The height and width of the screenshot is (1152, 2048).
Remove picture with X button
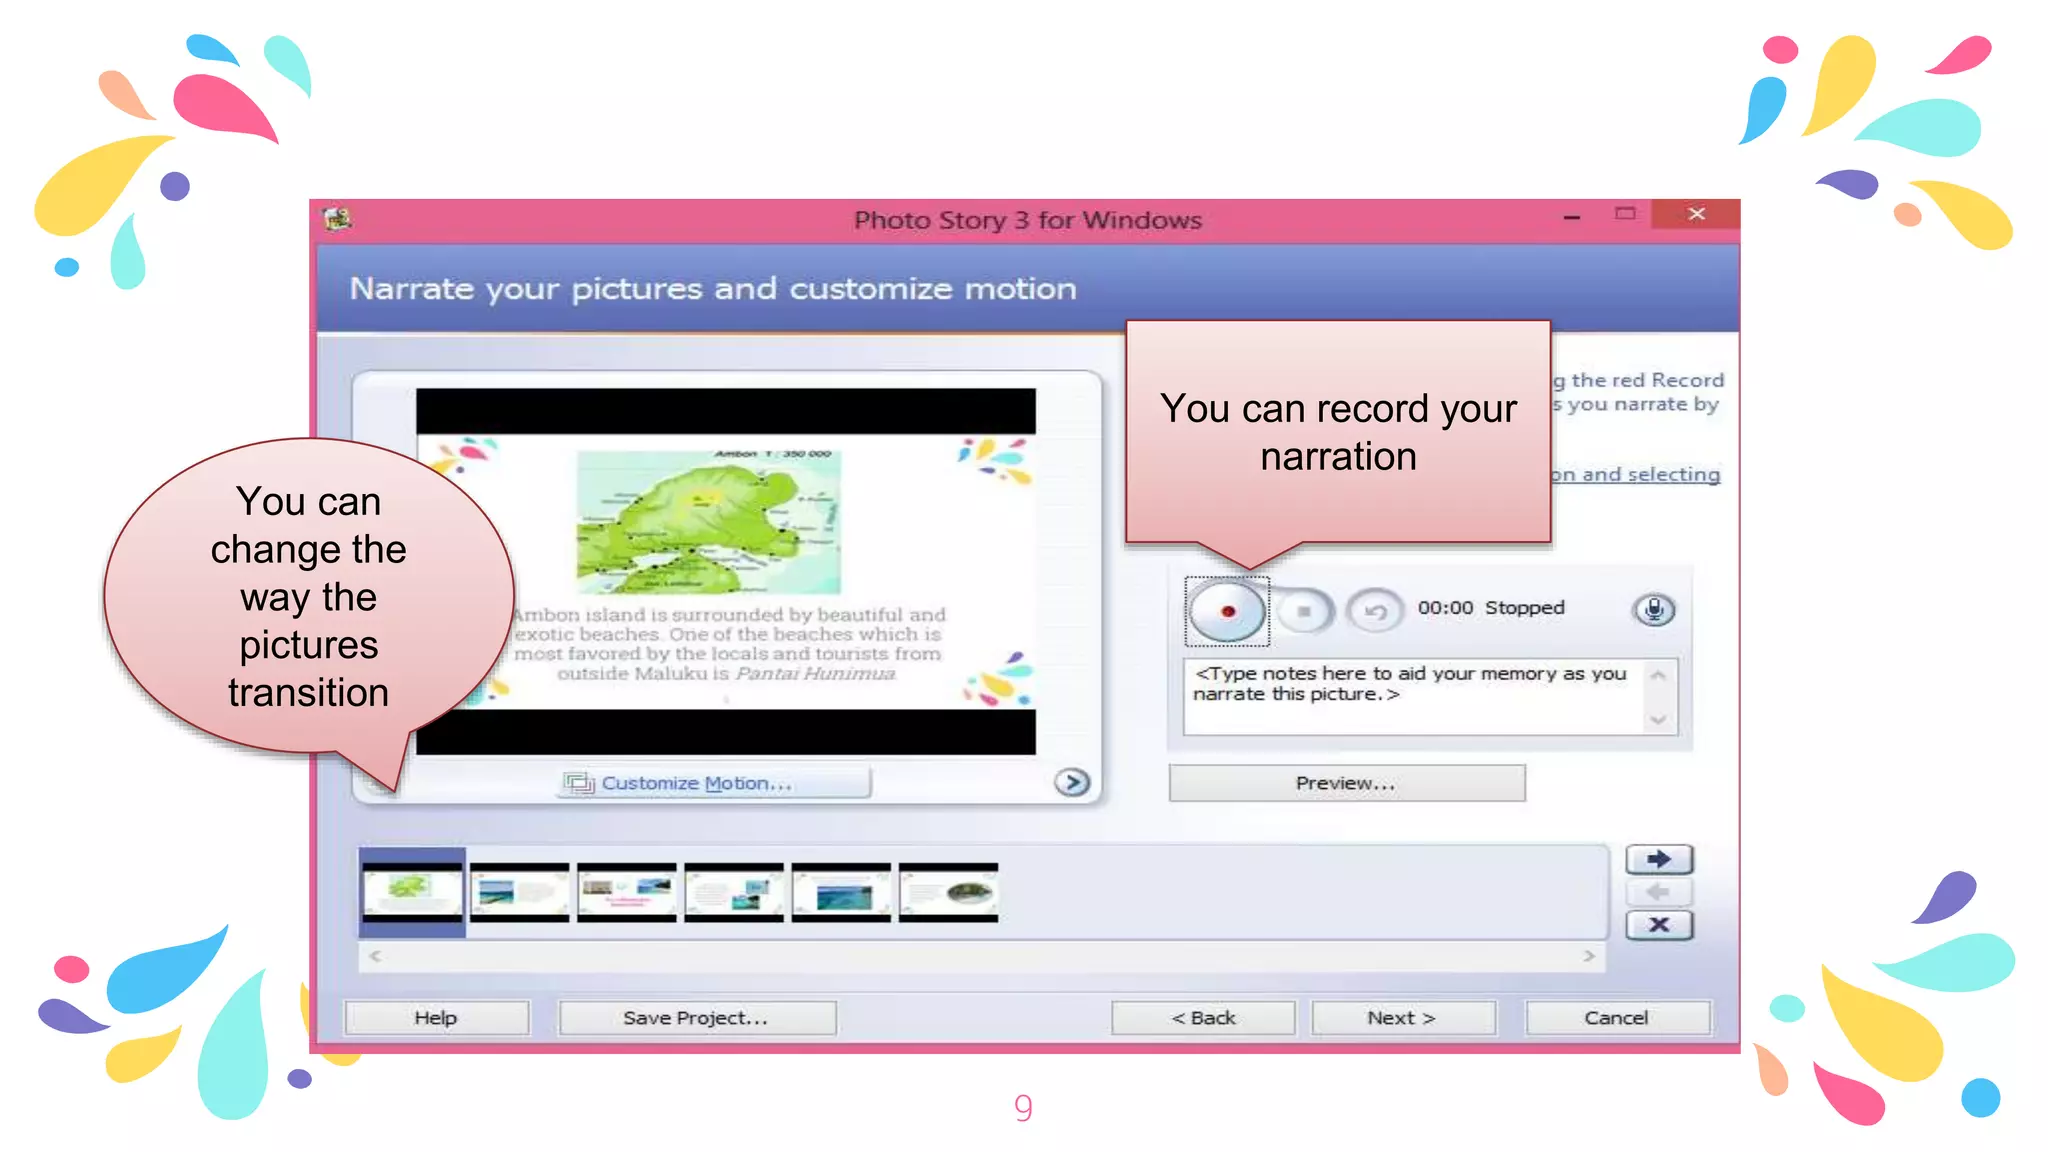tap(1659, 925)
